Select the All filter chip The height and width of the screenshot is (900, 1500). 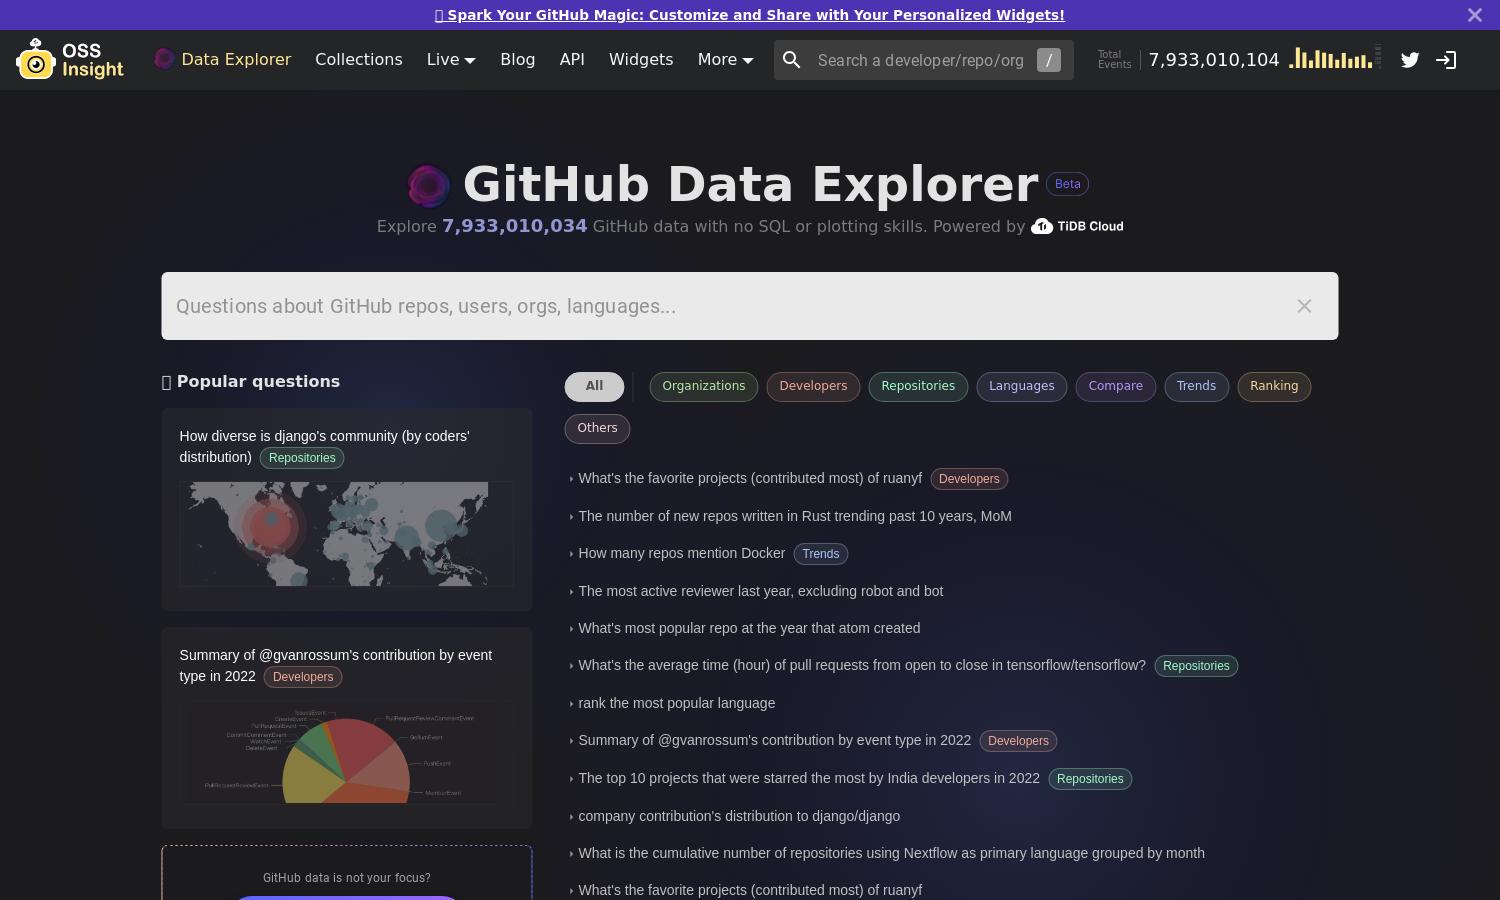point(594,386)
